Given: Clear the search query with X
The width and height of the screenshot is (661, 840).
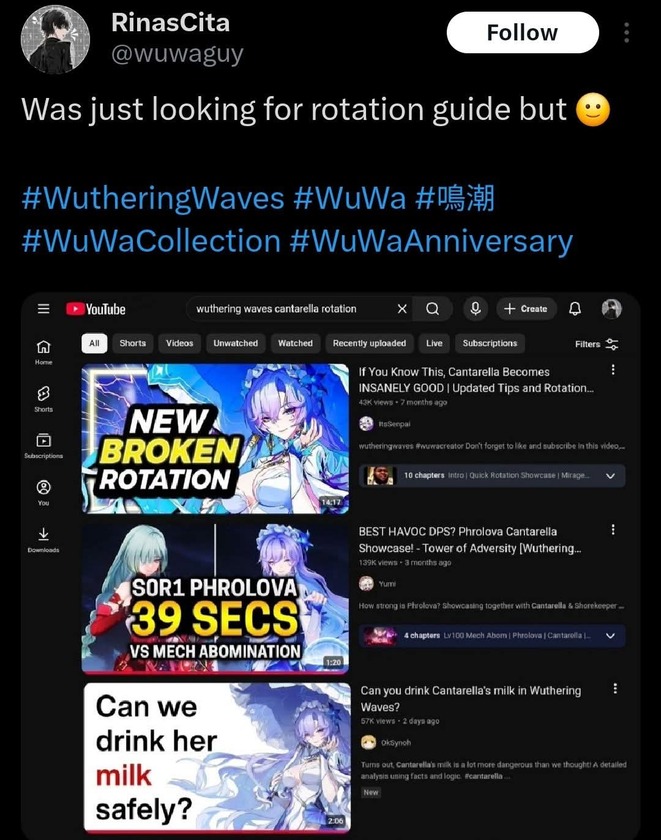Looking at the screenshot, I should click(402, 309).
